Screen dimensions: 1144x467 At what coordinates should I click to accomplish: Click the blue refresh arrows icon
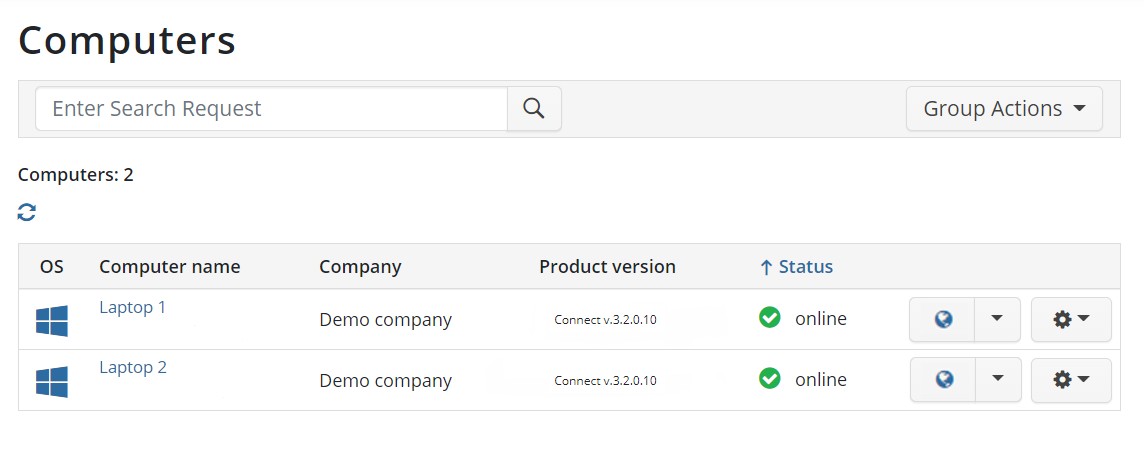[27, 212]
